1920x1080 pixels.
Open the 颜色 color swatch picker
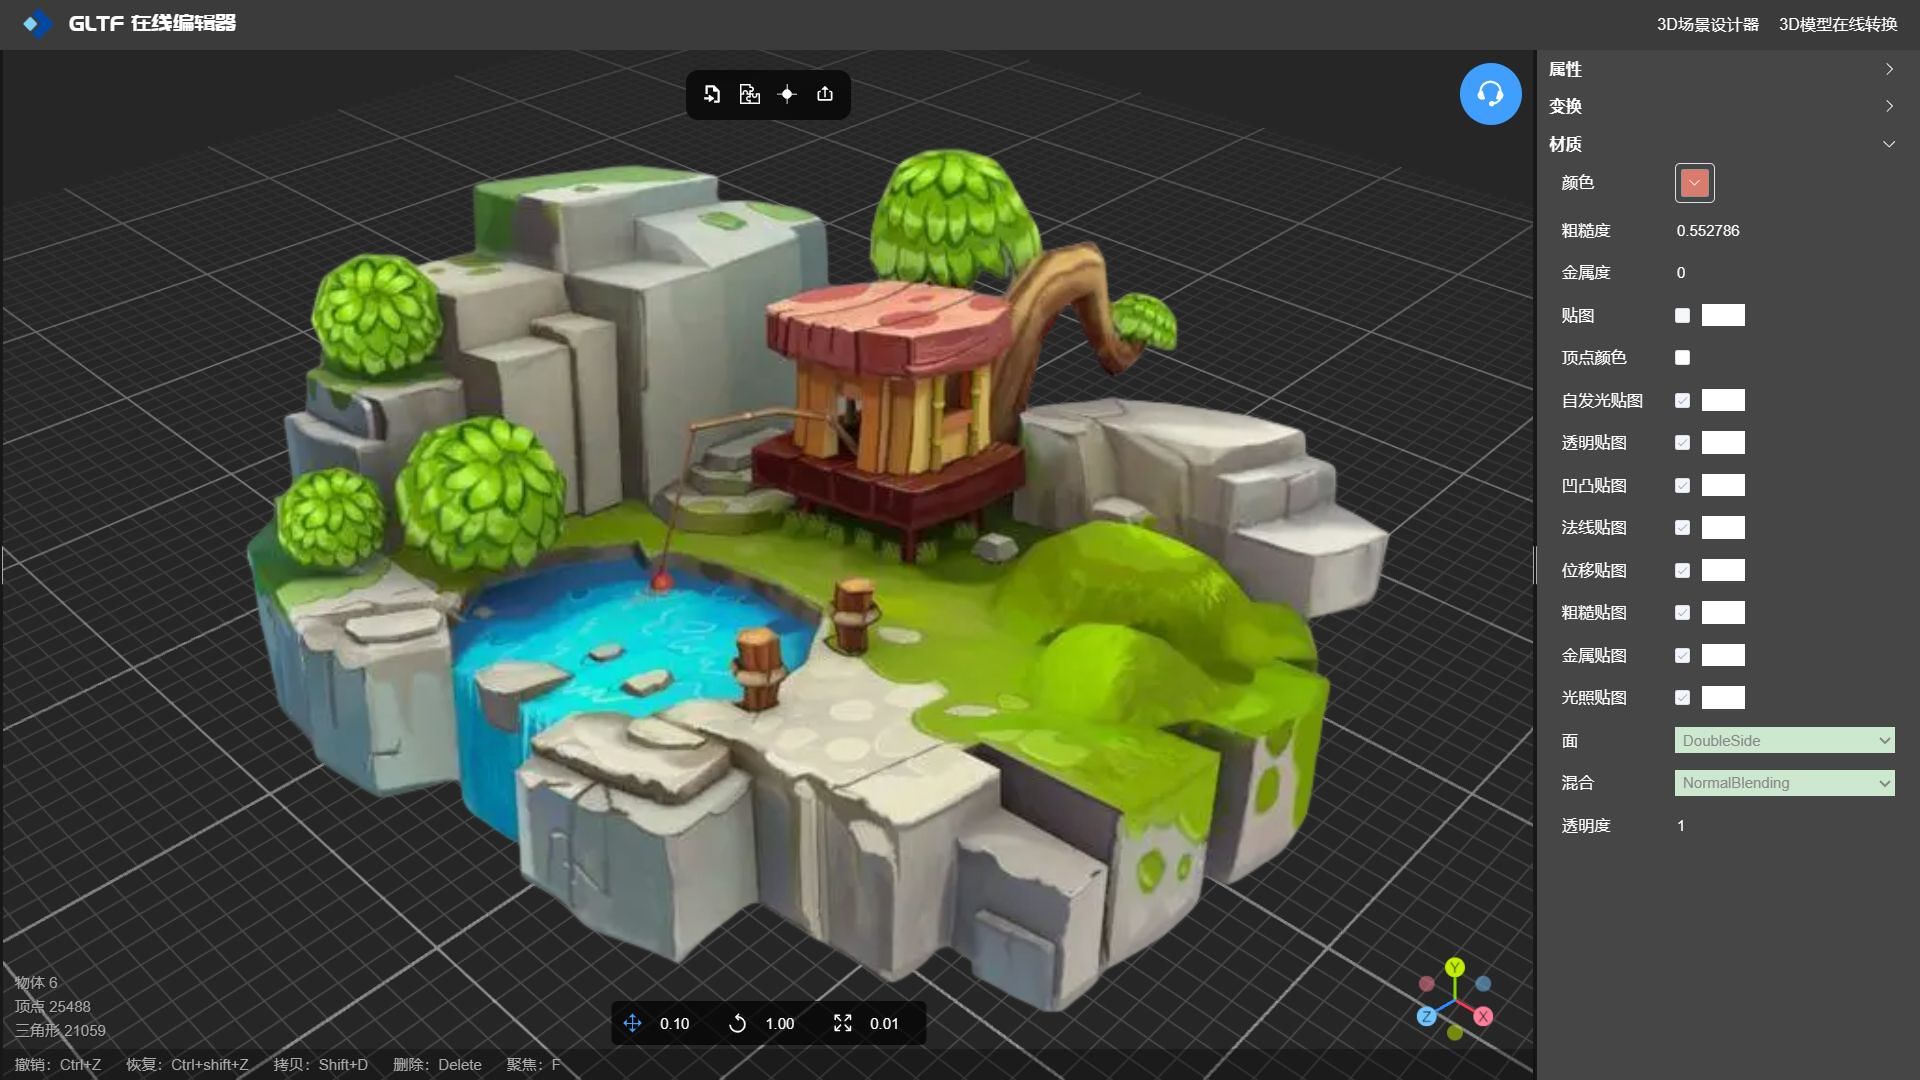(x=1694, y=183)
